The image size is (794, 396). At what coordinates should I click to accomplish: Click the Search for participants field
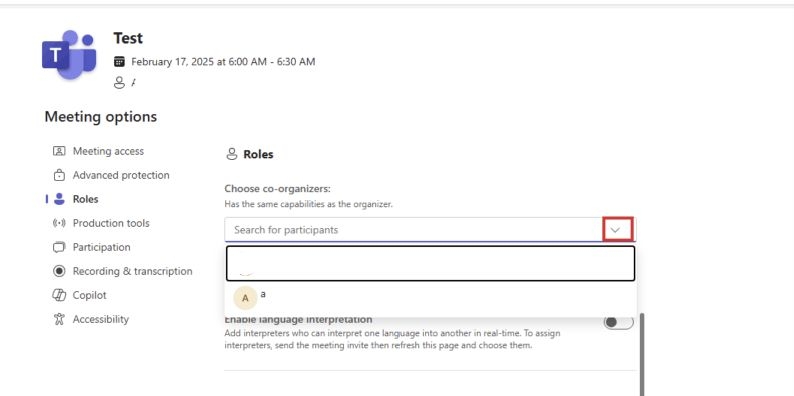414,230
